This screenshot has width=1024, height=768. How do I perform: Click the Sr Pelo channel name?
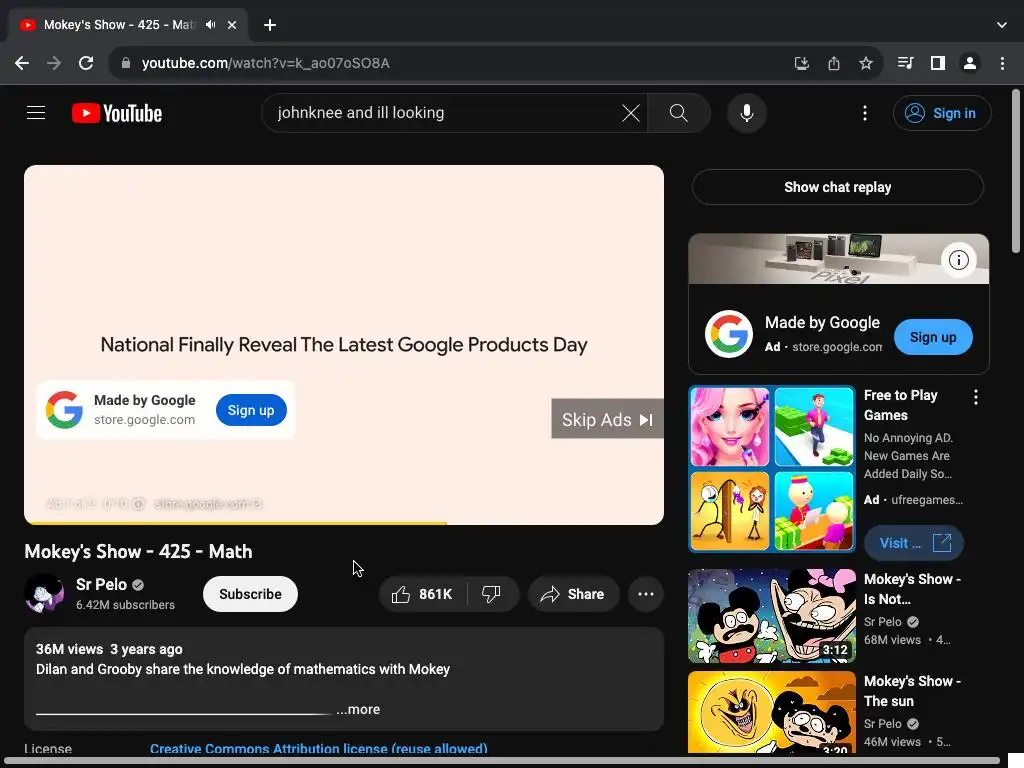point(101,584)
